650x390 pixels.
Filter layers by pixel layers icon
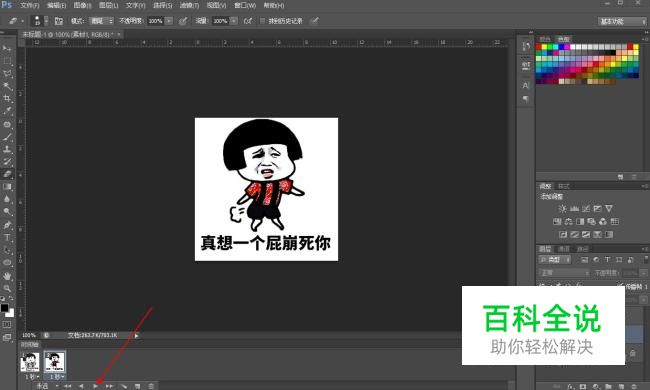(585, 260)
